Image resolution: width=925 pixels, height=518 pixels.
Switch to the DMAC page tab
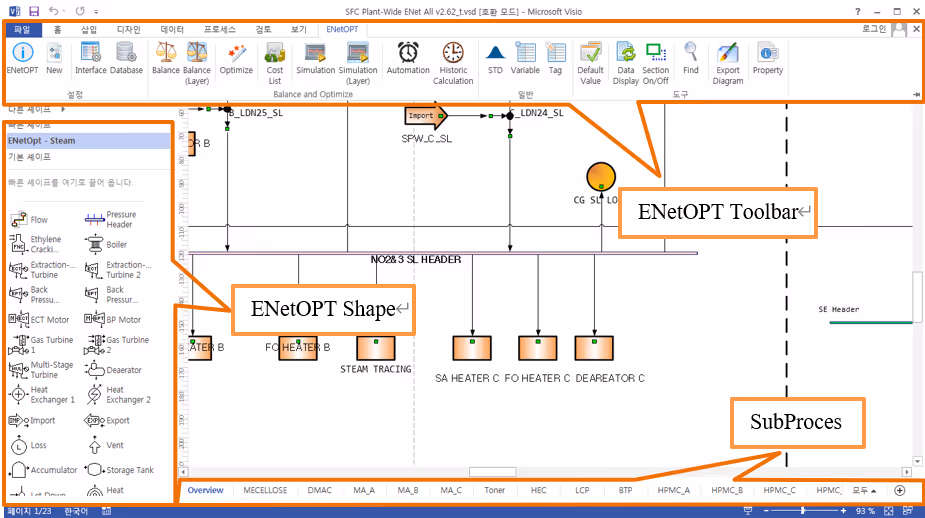pos(320,490)
